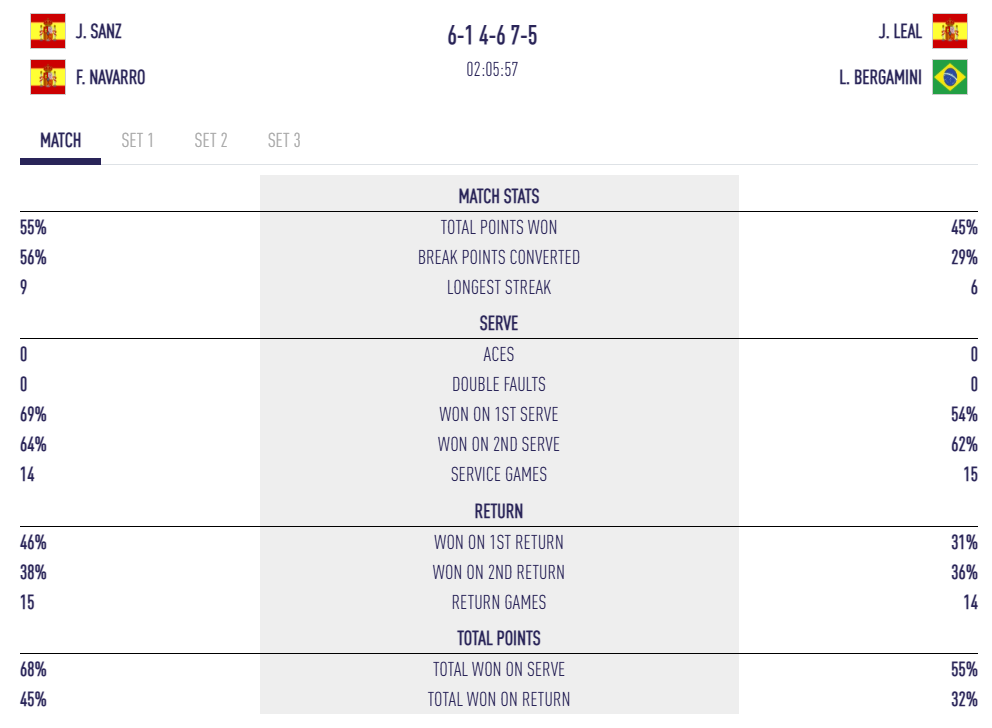Click the Spain flag beside J. Sanz
This screenshot has height=728, width=992.
pyautogui.click(x=47, y=31)
